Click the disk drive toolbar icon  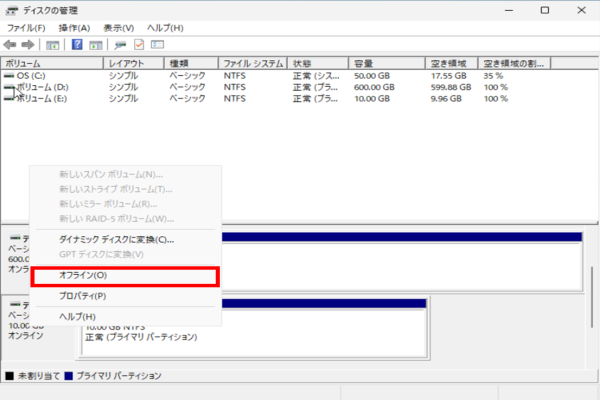click(x=120, y=45)
